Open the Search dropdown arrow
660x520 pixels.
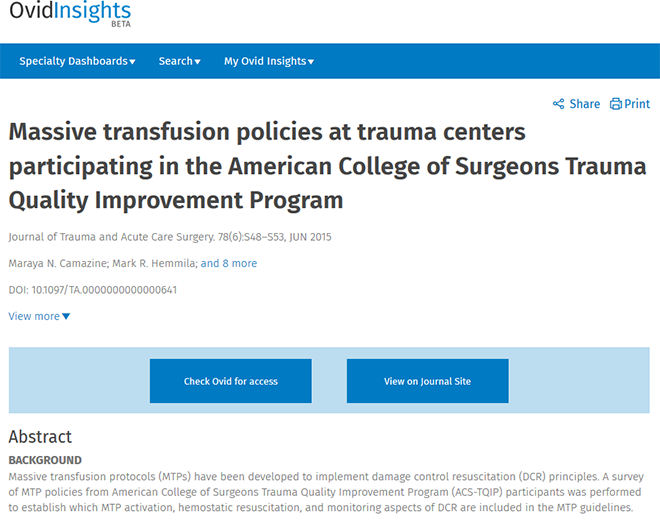(197, 62)
